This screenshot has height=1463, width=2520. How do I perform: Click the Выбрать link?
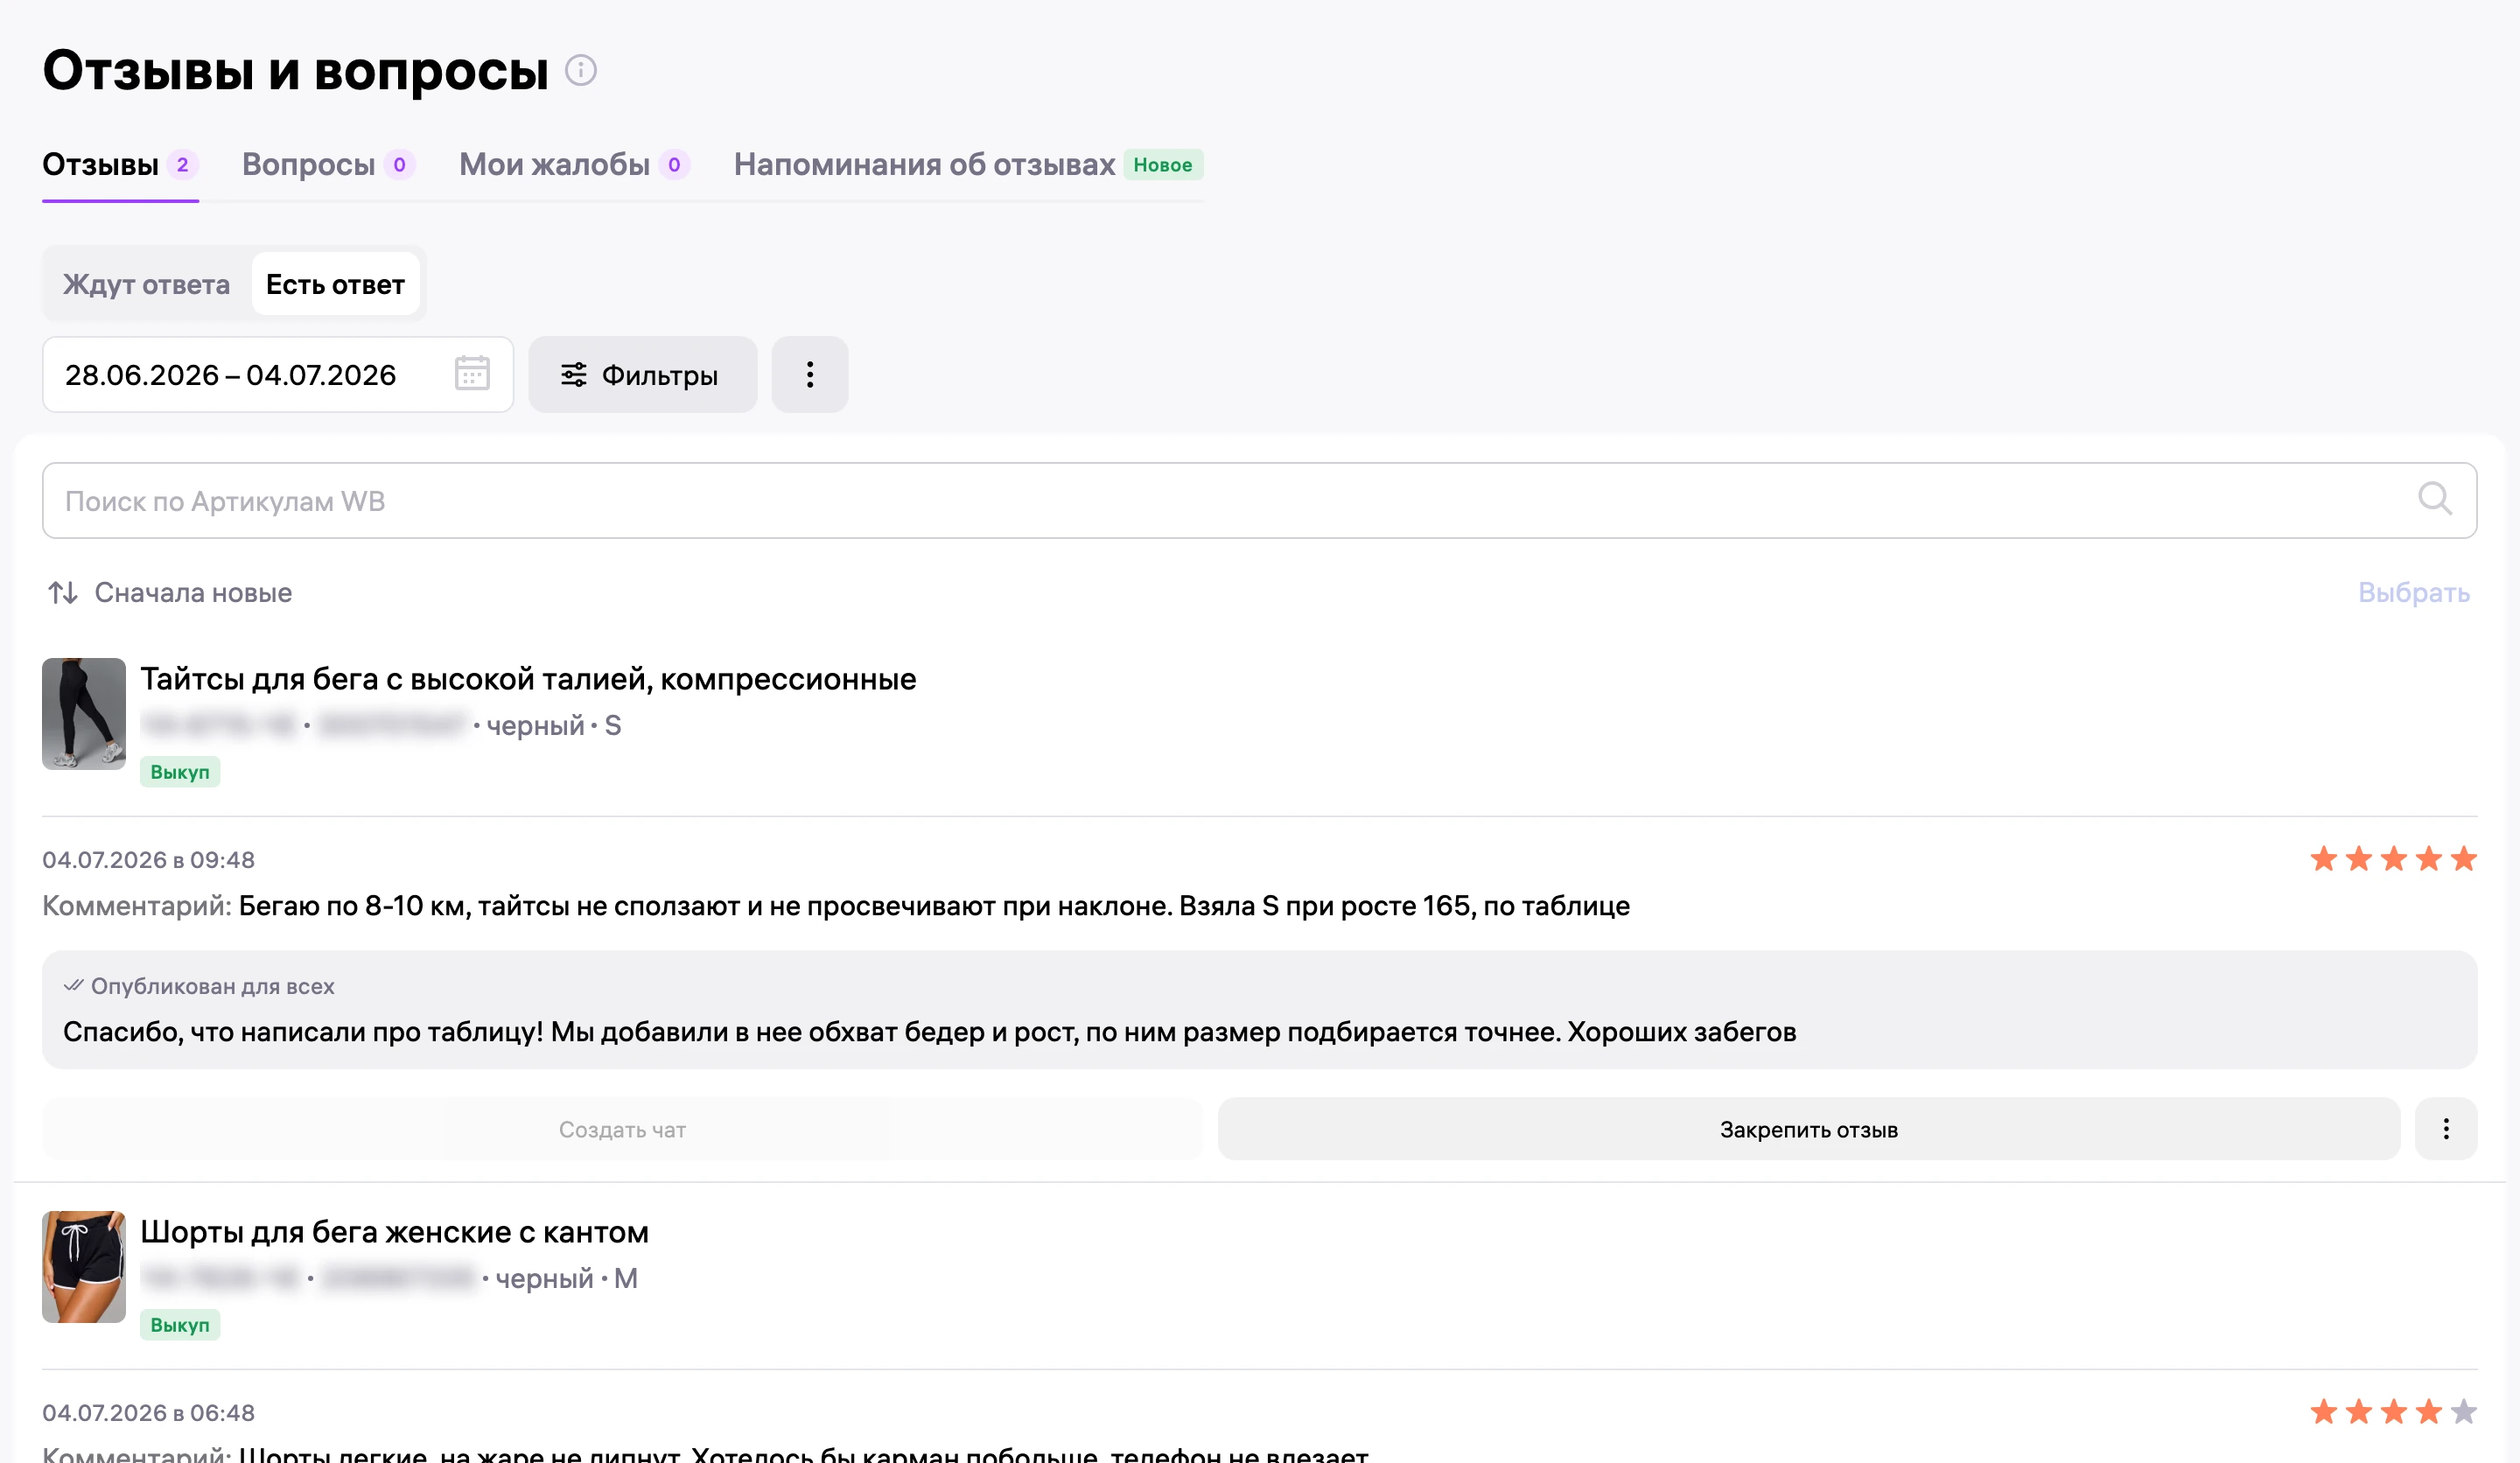2413,593
